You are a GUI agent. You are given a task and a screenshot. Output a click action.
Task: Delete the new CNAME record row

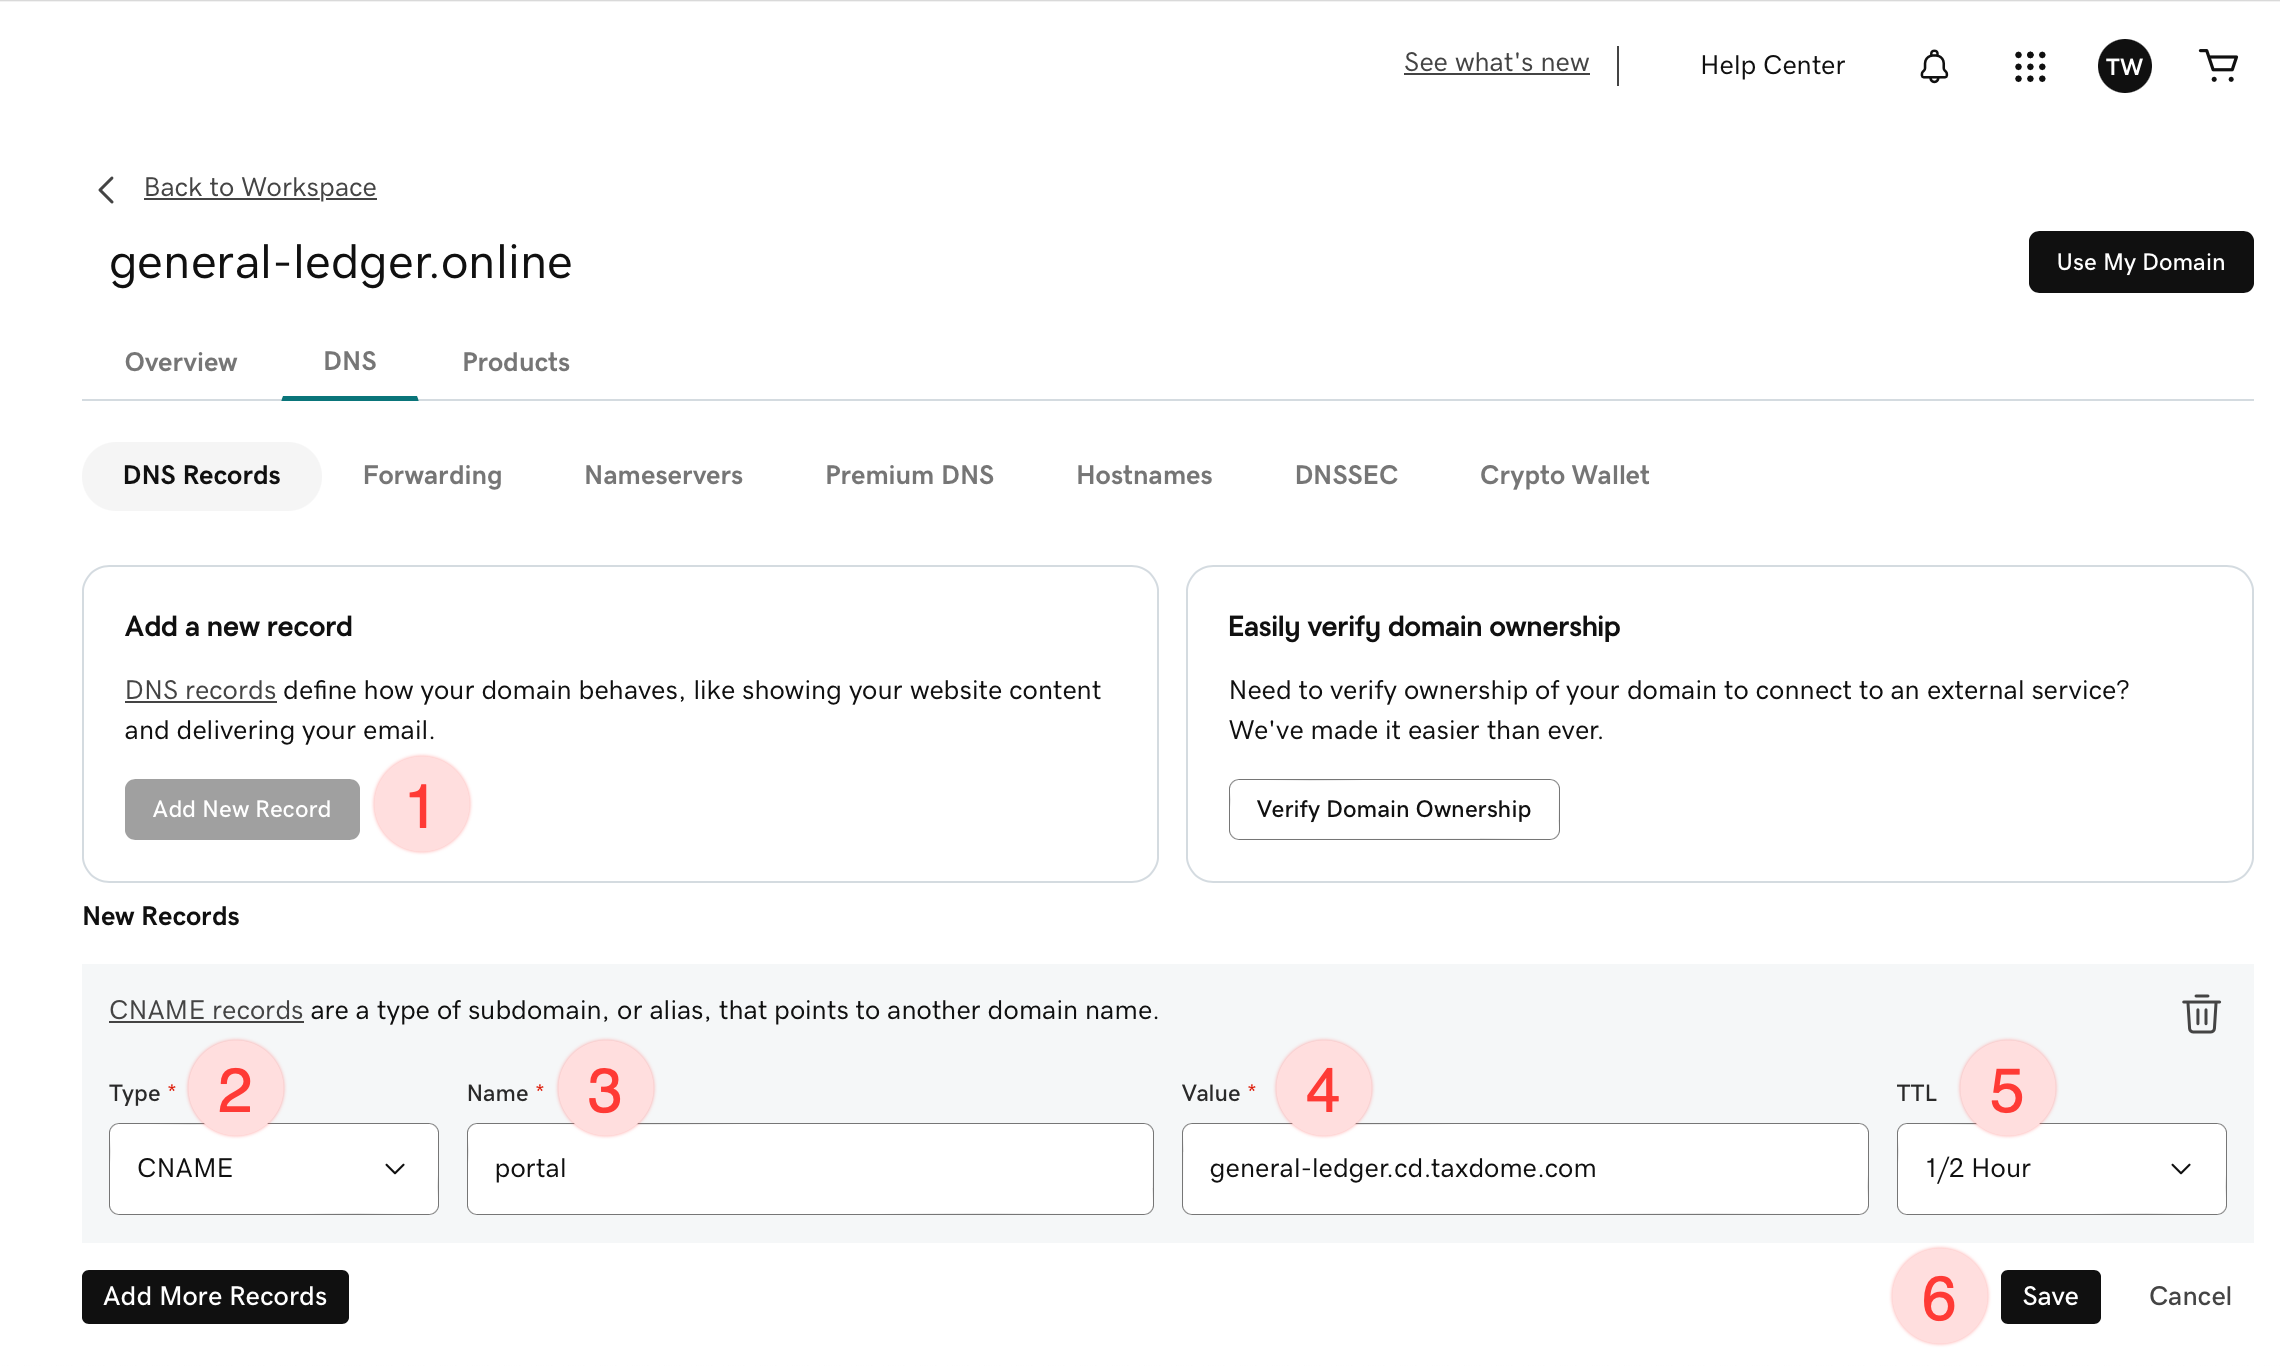pos(2200,1014)
